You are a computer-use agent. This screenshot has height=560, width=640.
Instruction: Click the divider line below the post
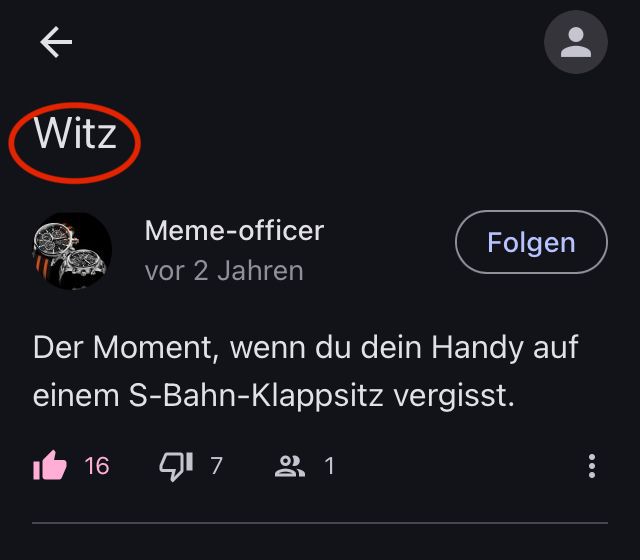click(x=320, y=522)
